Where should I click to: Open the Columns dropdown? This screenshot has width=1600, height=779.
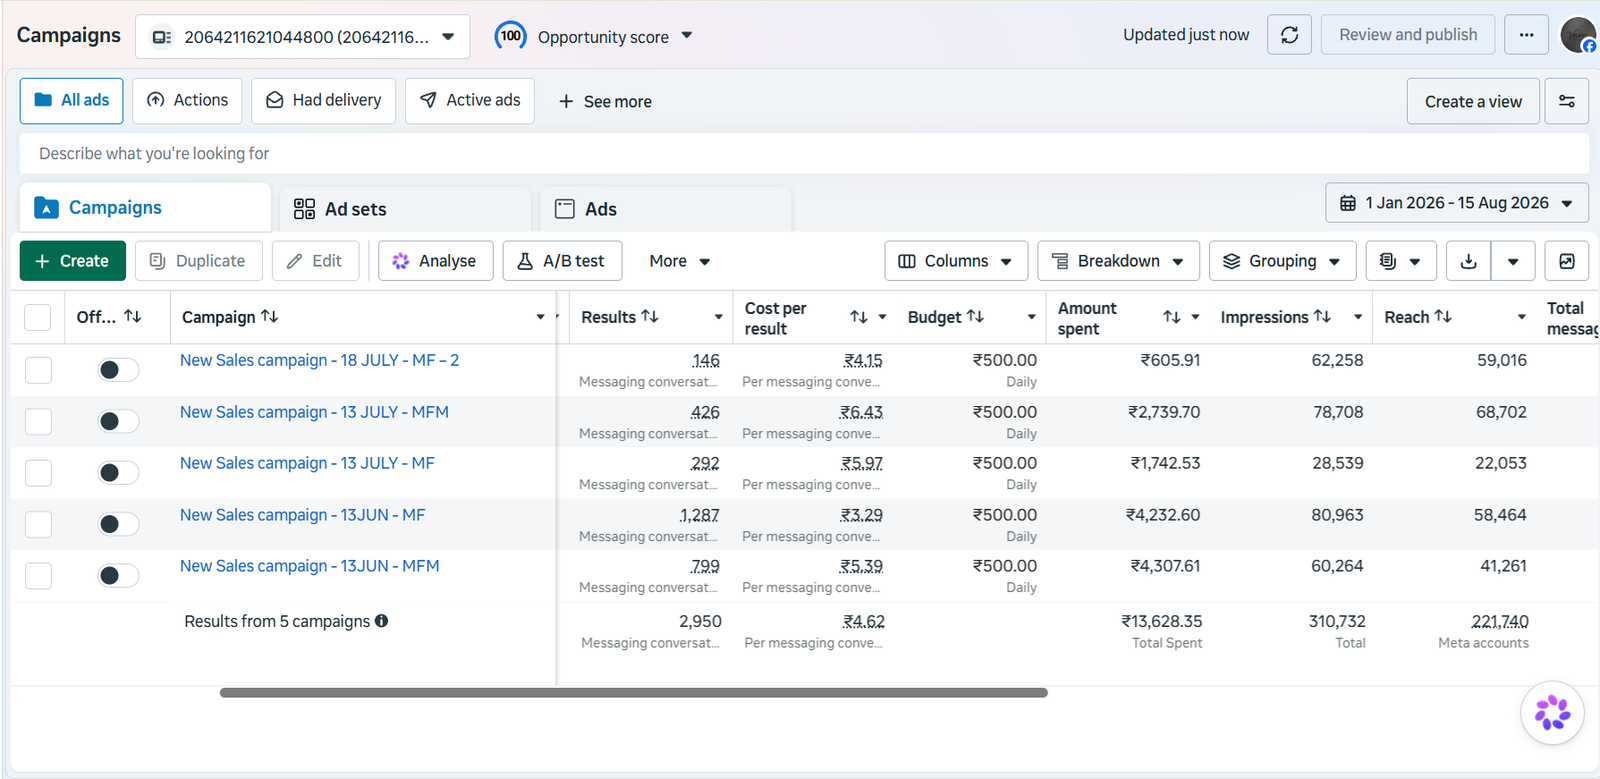pos(956,261)
